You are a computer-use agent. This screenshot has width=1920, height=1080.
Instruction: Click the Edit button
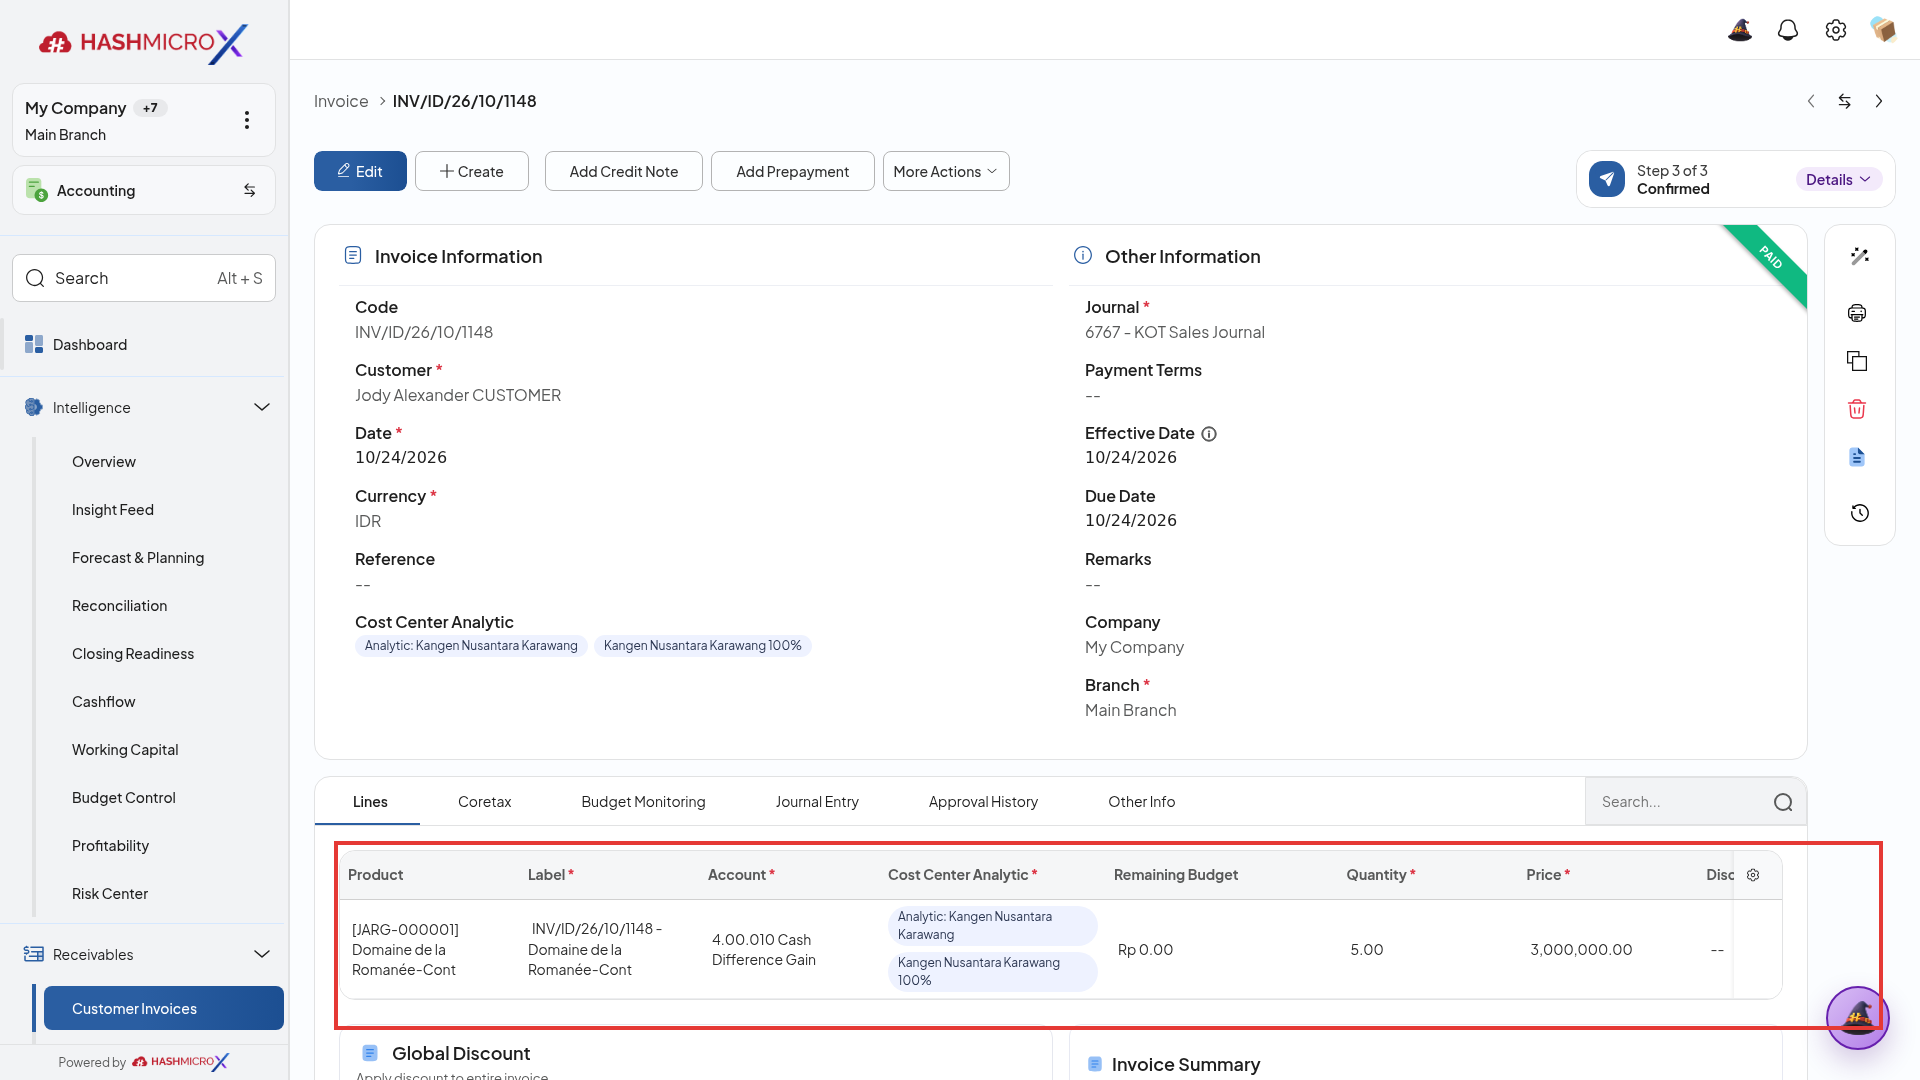click(x=360, y=171)
